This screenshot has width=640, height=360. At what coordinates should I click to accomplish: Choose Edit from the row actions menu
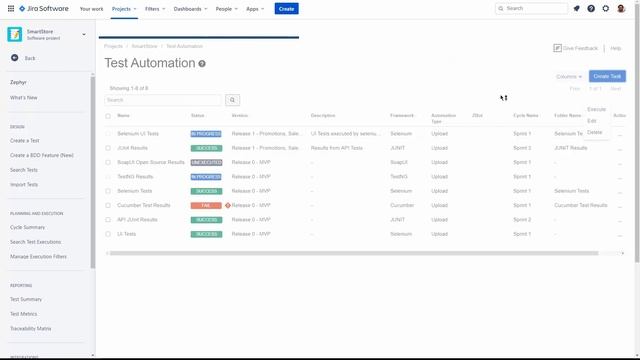(x=592, y=121)
